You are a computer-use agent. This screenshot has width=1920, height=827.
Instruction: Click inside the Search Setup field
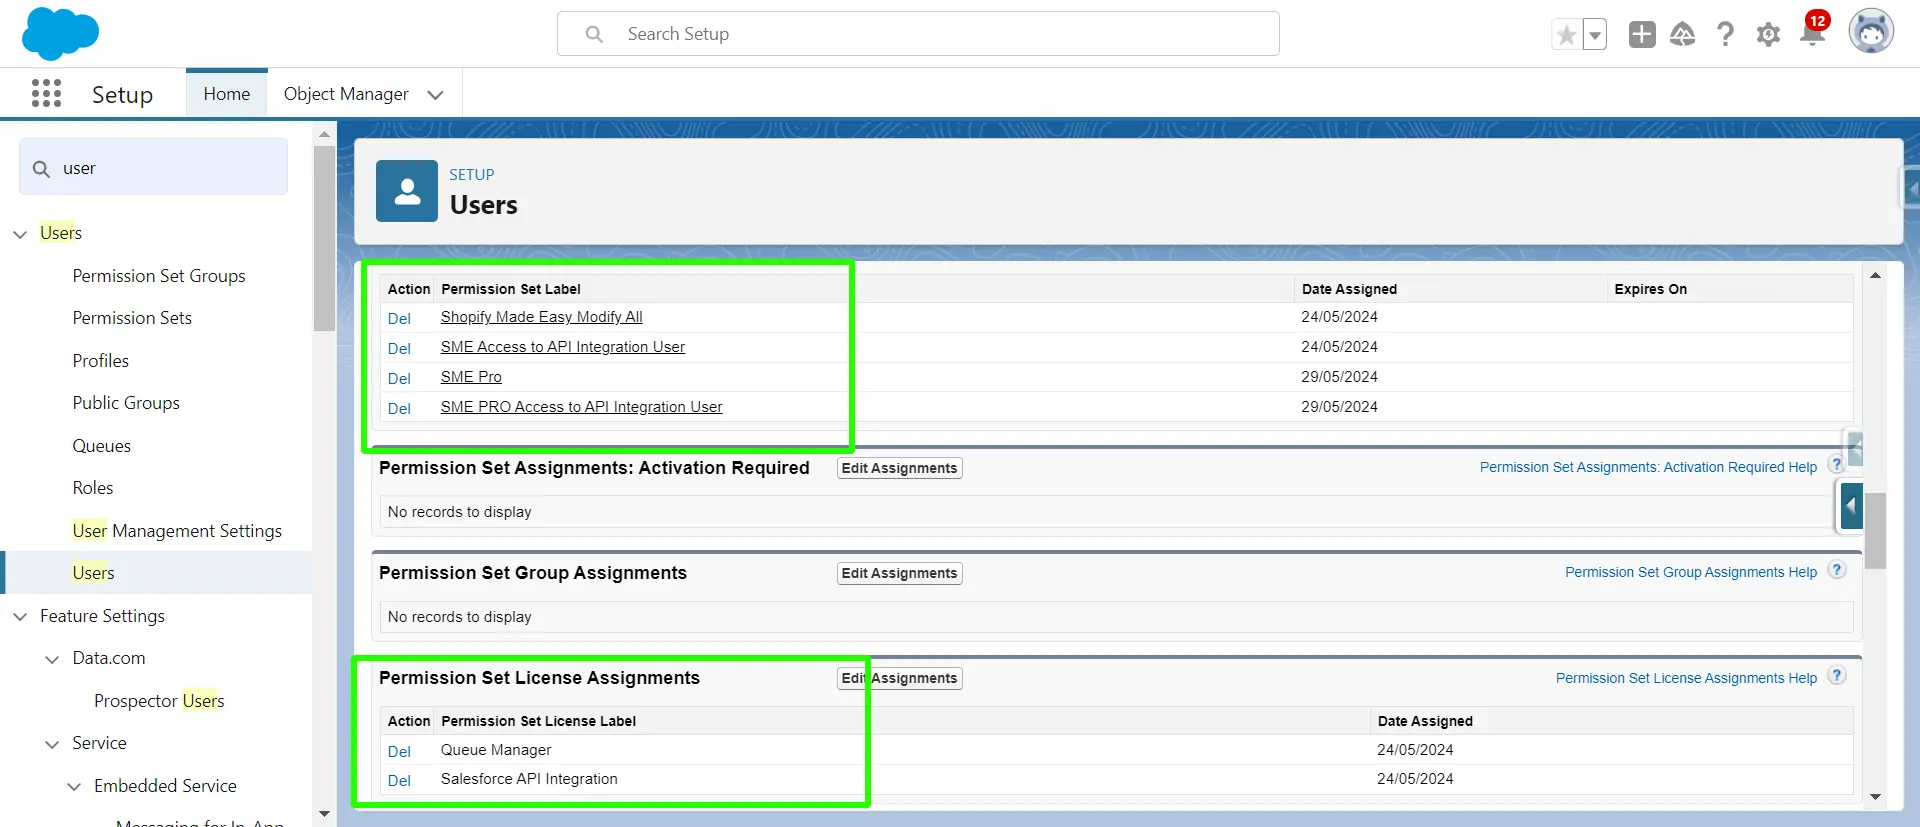[x=918, y=34]
